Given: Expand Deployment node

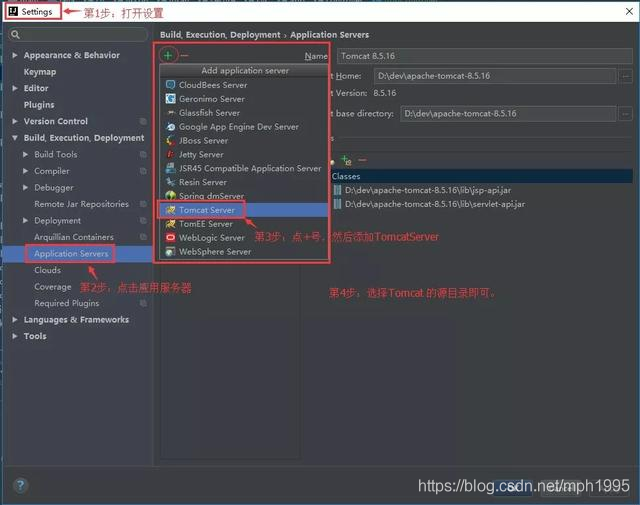Looking at the screenshot, I should click(x=25, y=220).
